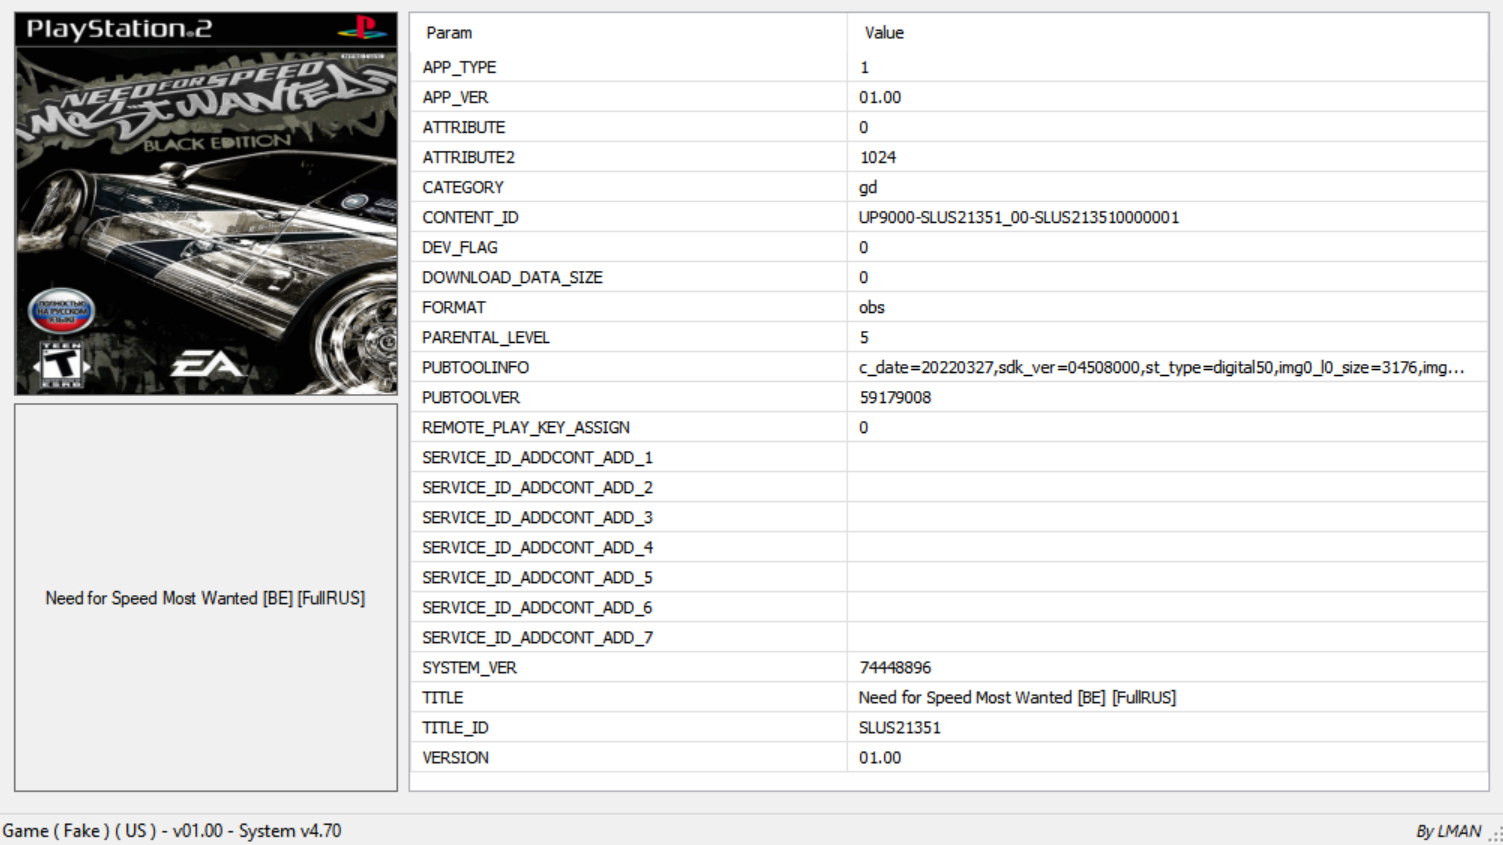Click the TITLE parameter name
The width and height of the screenshot is (1503, 845).
pos(442,697)
